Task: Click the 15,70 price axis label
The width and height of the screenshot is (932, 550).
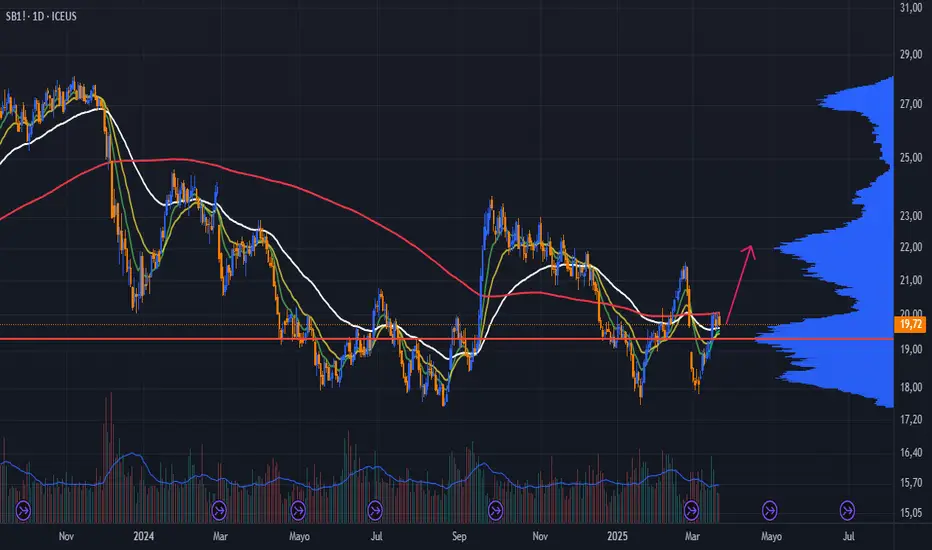Action: 911,482
